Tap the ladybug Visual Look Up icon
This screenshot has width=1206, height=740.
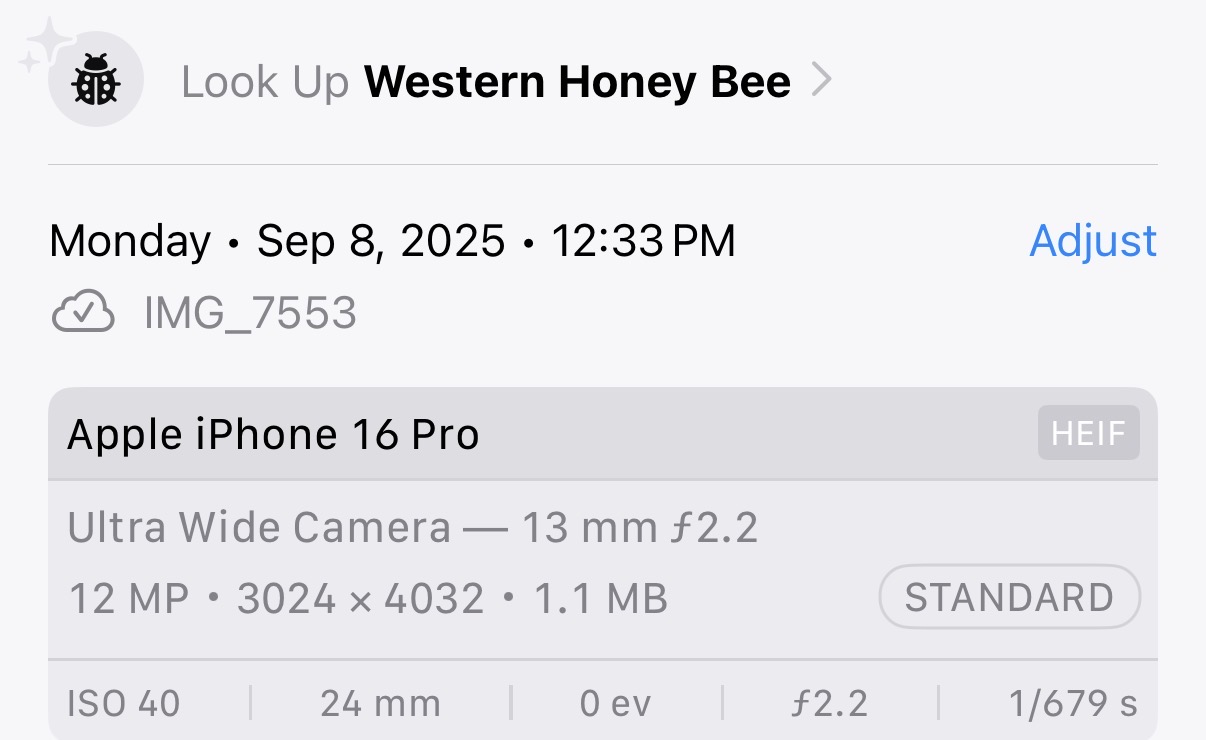tap(96, 80)
